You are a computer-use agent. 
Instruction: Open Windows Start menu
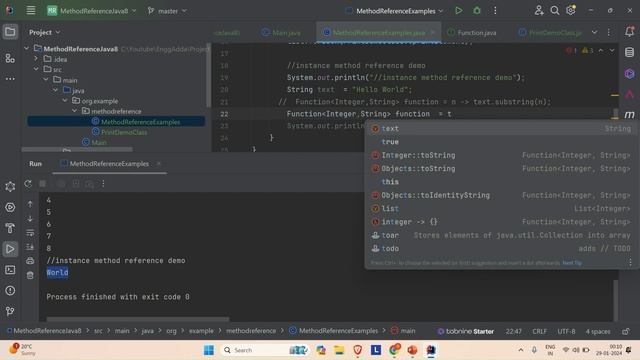209,350
